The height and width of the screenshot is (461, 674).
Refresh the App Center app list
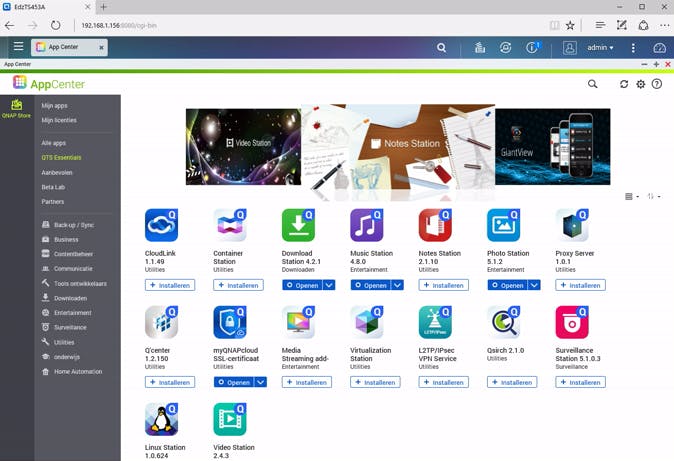click(x=624, y=84)
